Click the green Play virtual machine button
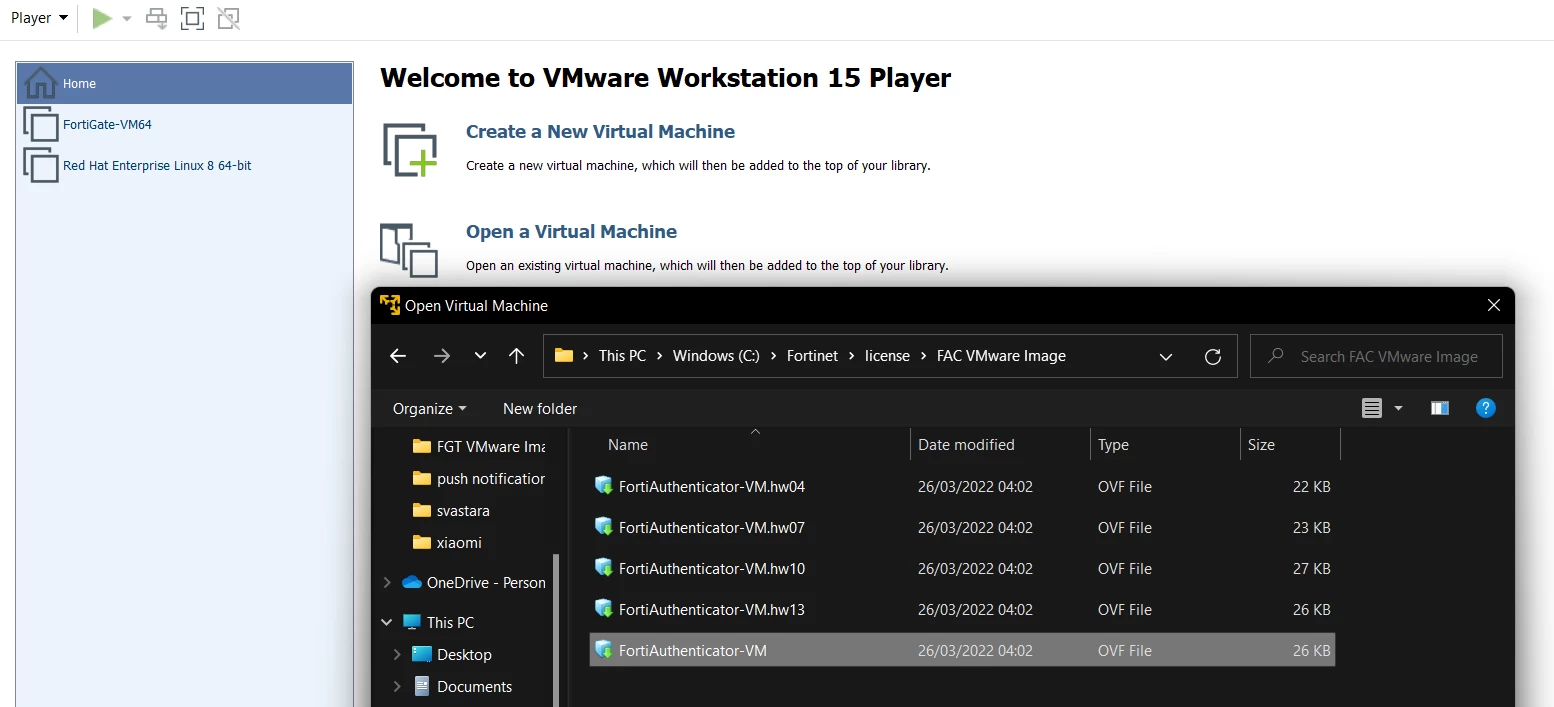This screenshot has height=707, width=1554. 102,18
